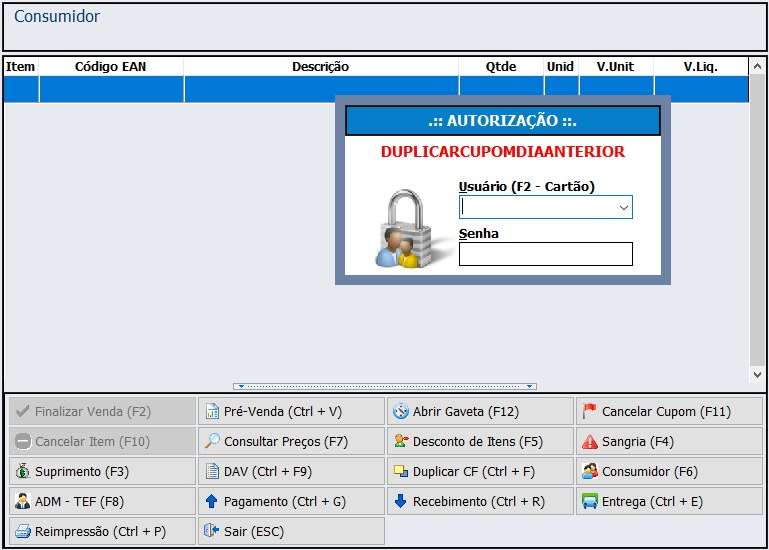Click the Sangria warning triangle icon
This screenshot has width=769, height=550.
[590, 441]
